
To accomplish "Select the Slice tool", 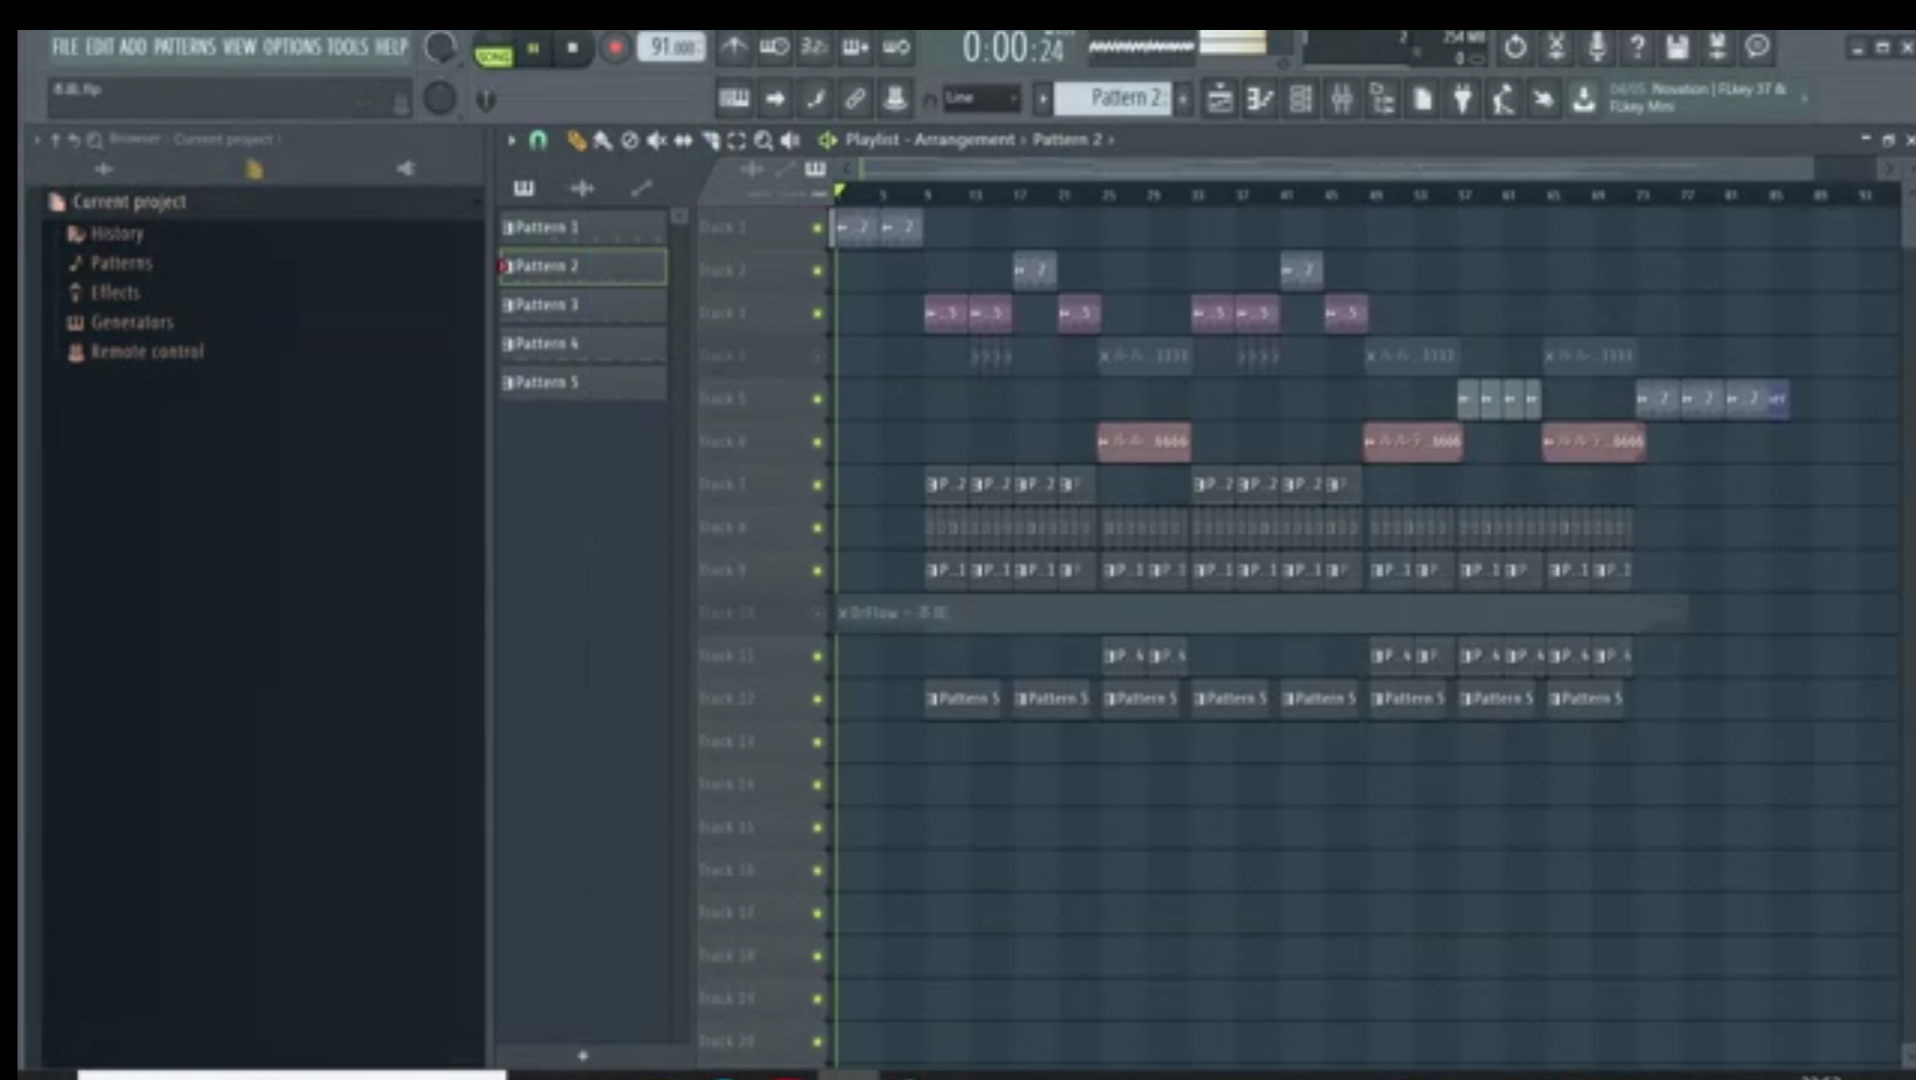I will pyautogui.click(x=710, y=140).
